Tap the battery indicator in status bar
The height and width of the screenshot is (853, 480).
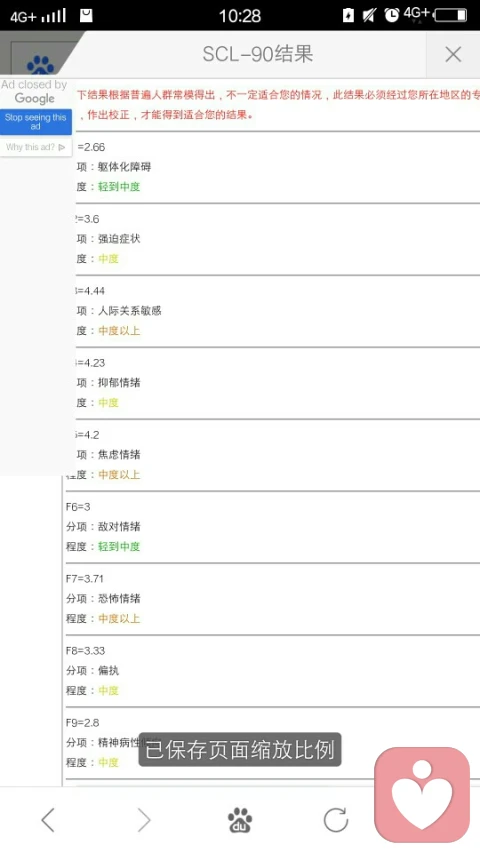[450, 15]
